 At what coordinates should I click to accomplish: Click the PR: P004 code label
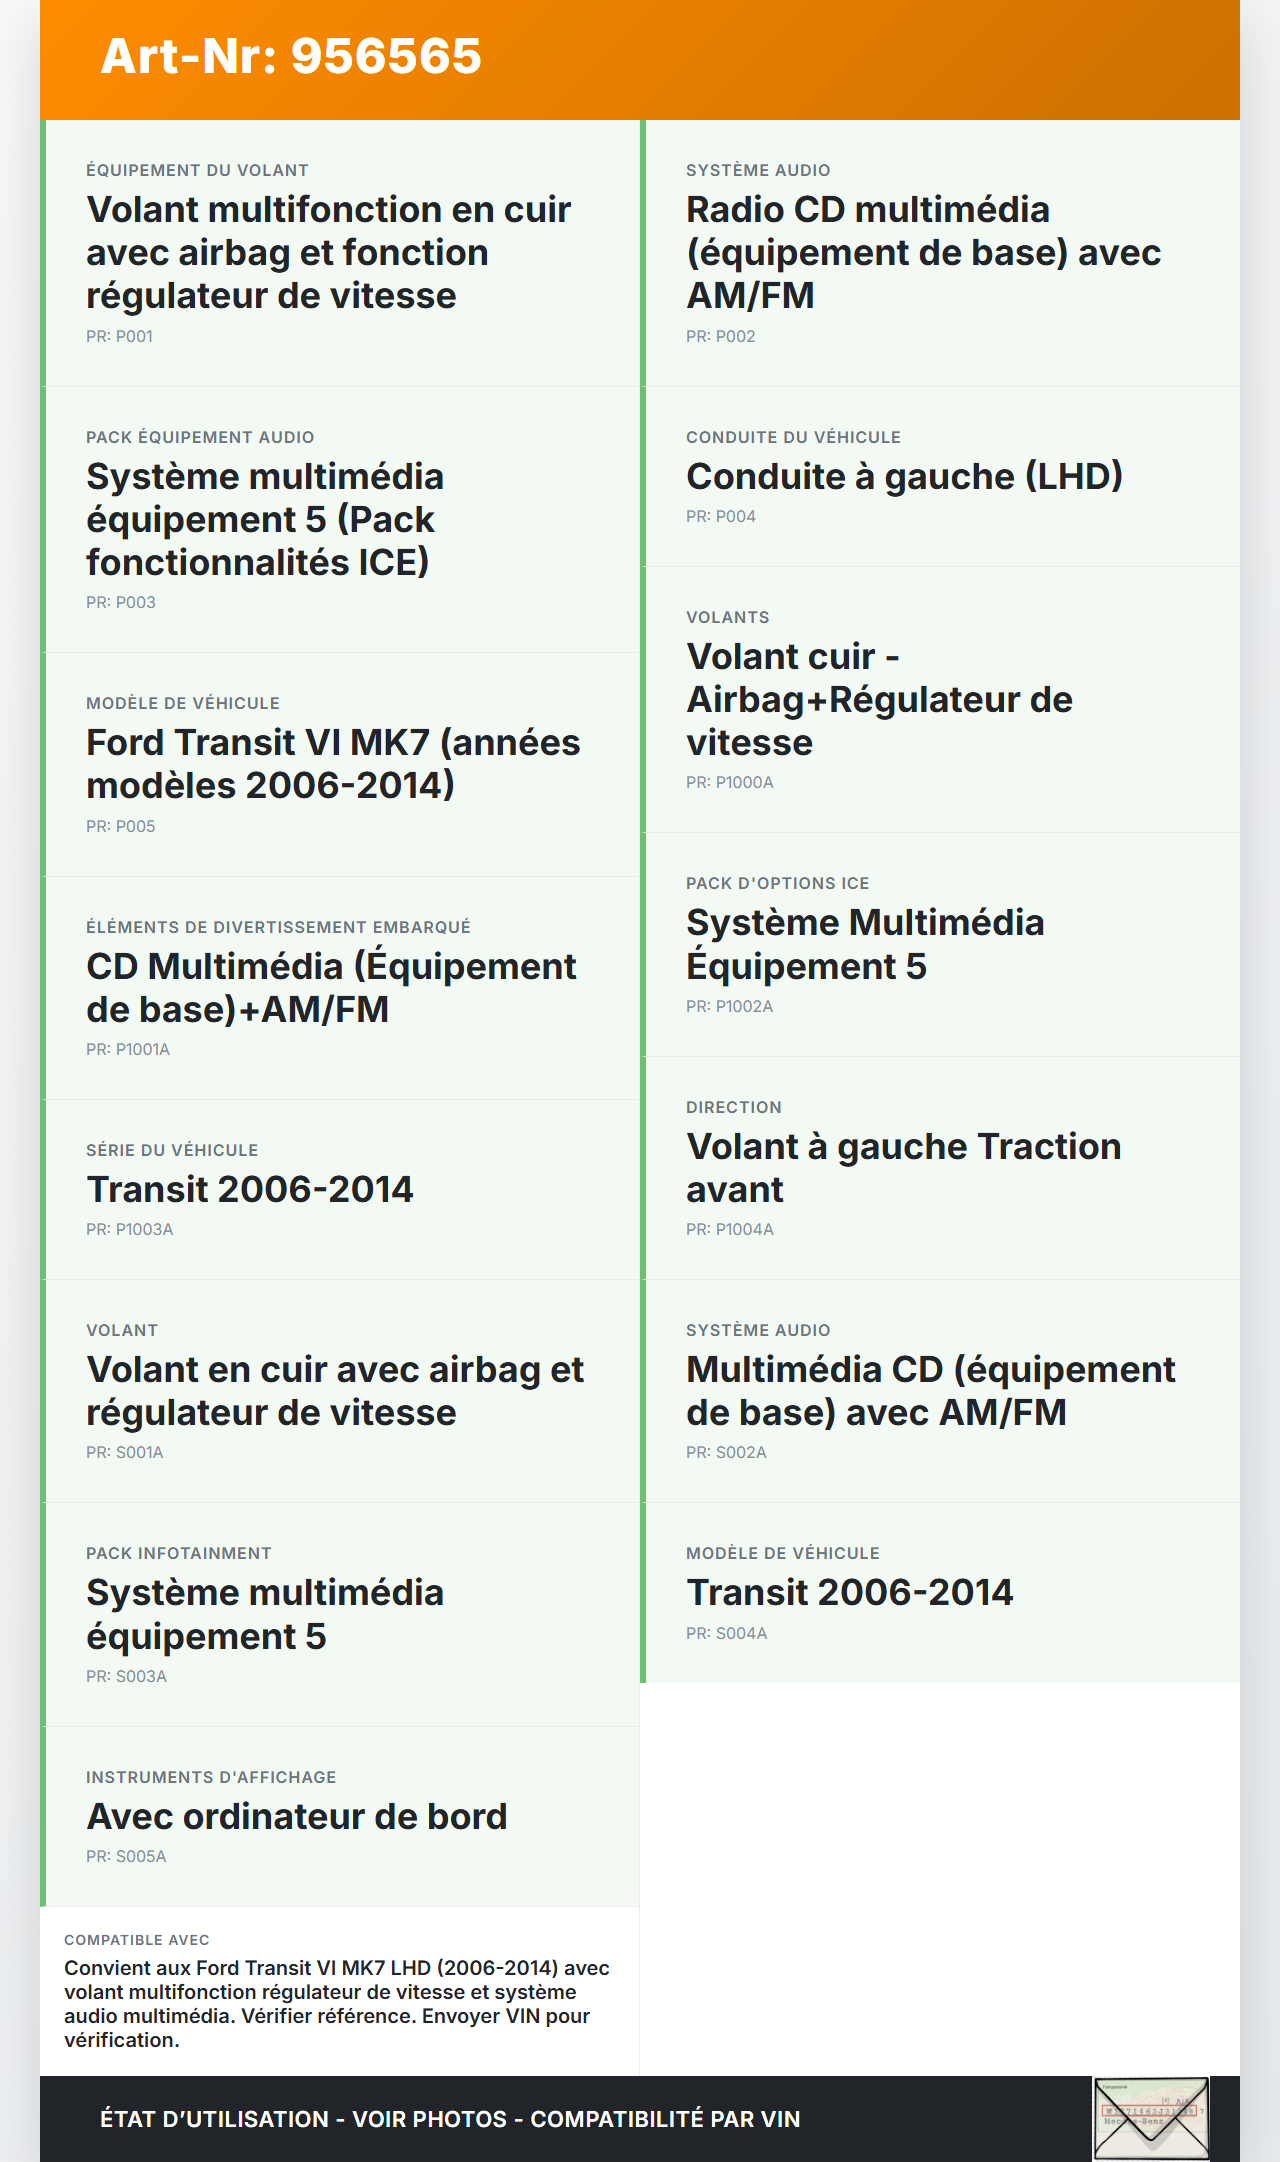721,517
